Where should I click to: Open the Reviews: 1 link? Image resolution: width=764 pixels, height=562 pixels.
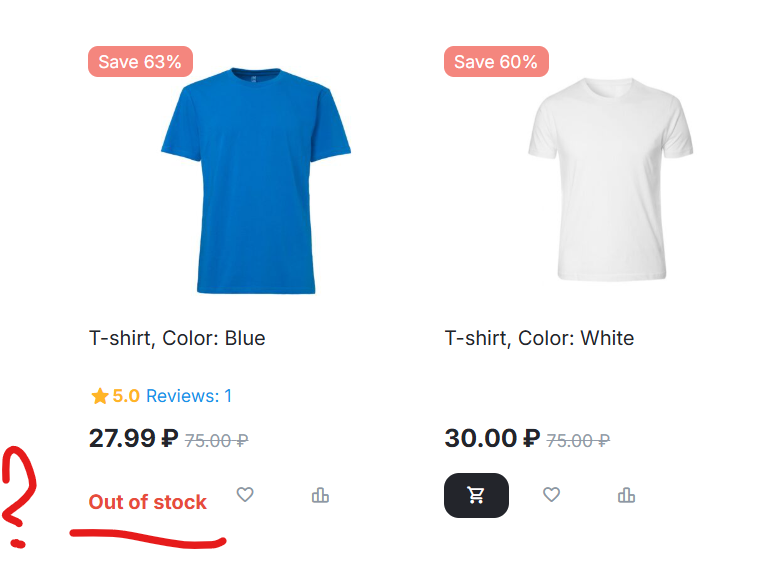[x=189, y=396]
